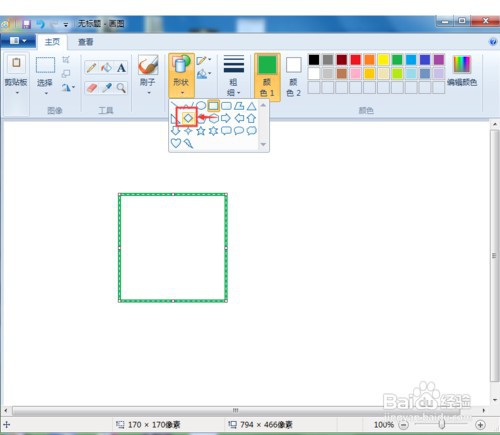
Task: Select the right arrow shape
Action: (226, 118)
